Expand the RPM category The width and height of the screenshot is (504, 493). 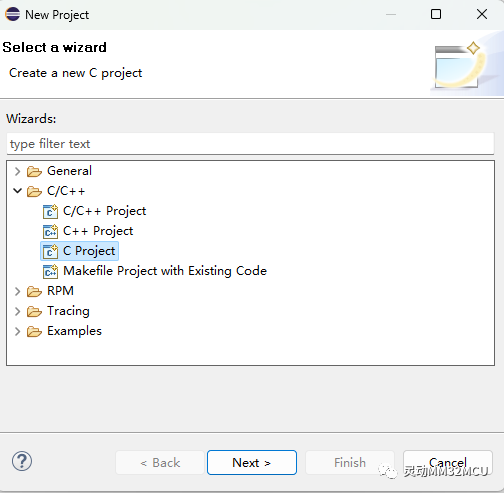(17, 291)
